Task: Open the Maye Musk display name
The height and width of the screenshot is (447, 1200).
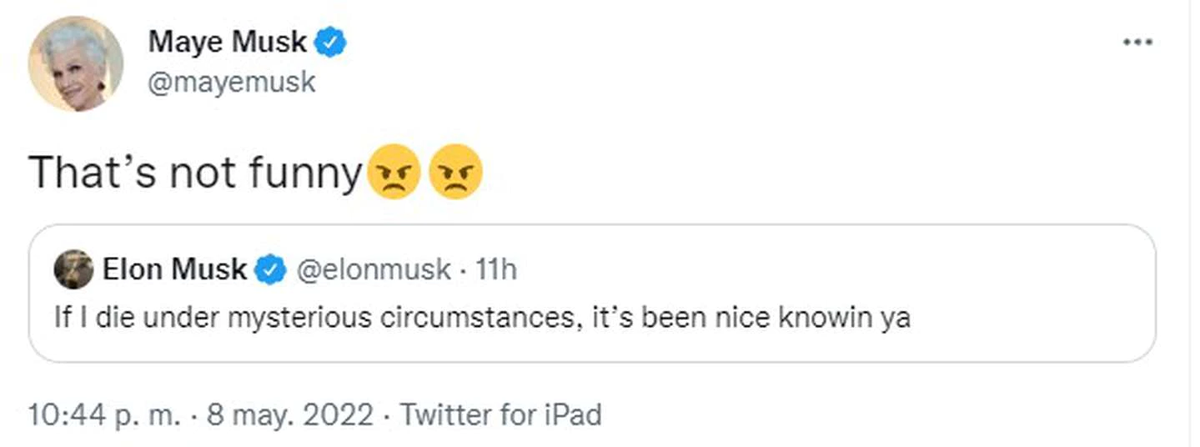Action: pyautogui.click(x=227, y=42)
